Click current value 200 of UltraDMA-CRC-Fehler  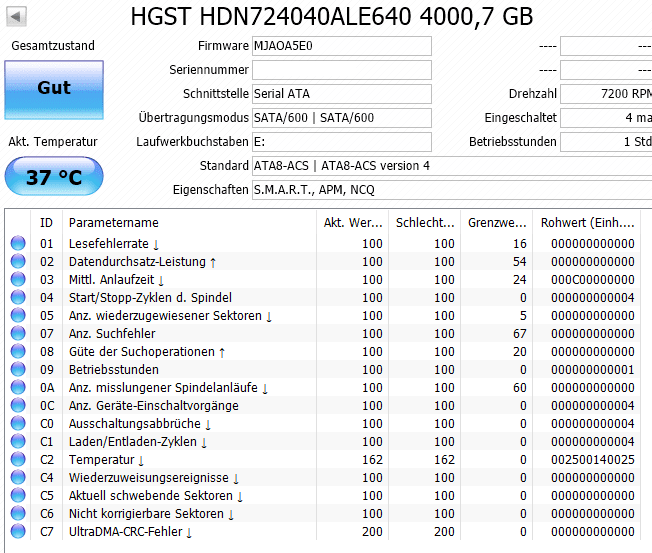coord(372,532)
